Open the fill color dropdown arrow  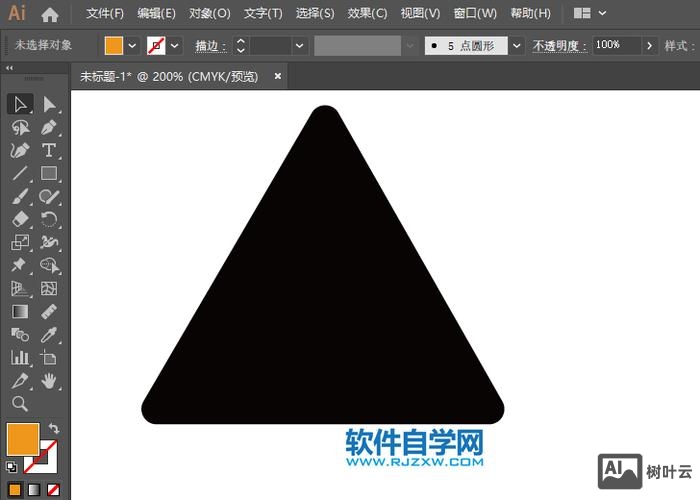click(132, 46)
